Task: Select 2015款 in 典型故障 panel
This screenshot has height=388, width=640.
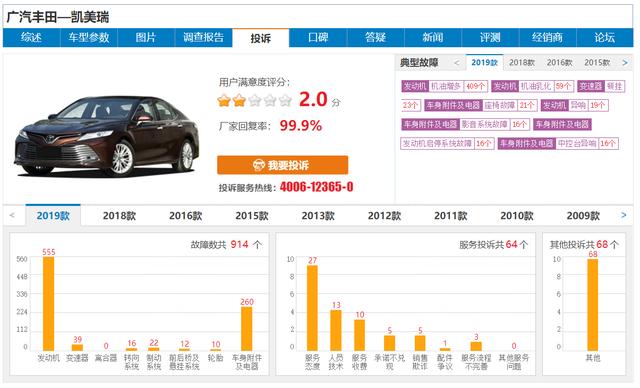Action: (597, 63)
